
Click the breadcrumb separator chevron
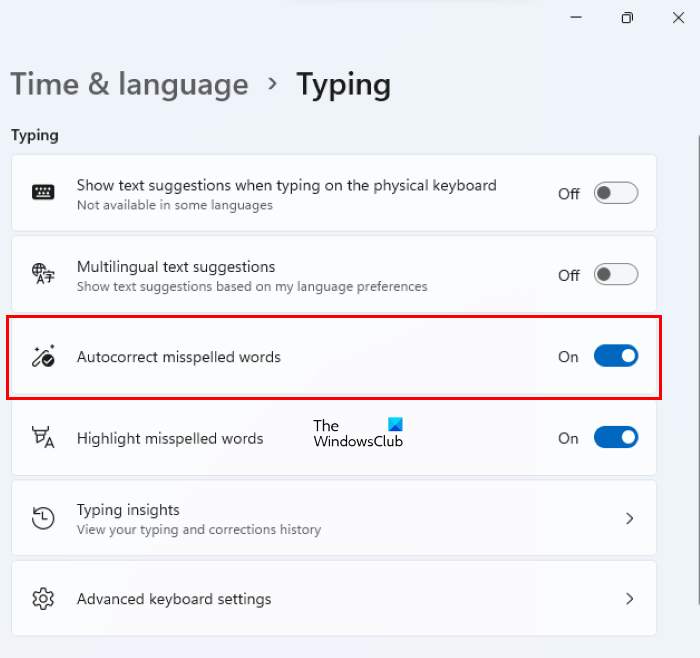(272, 85)
